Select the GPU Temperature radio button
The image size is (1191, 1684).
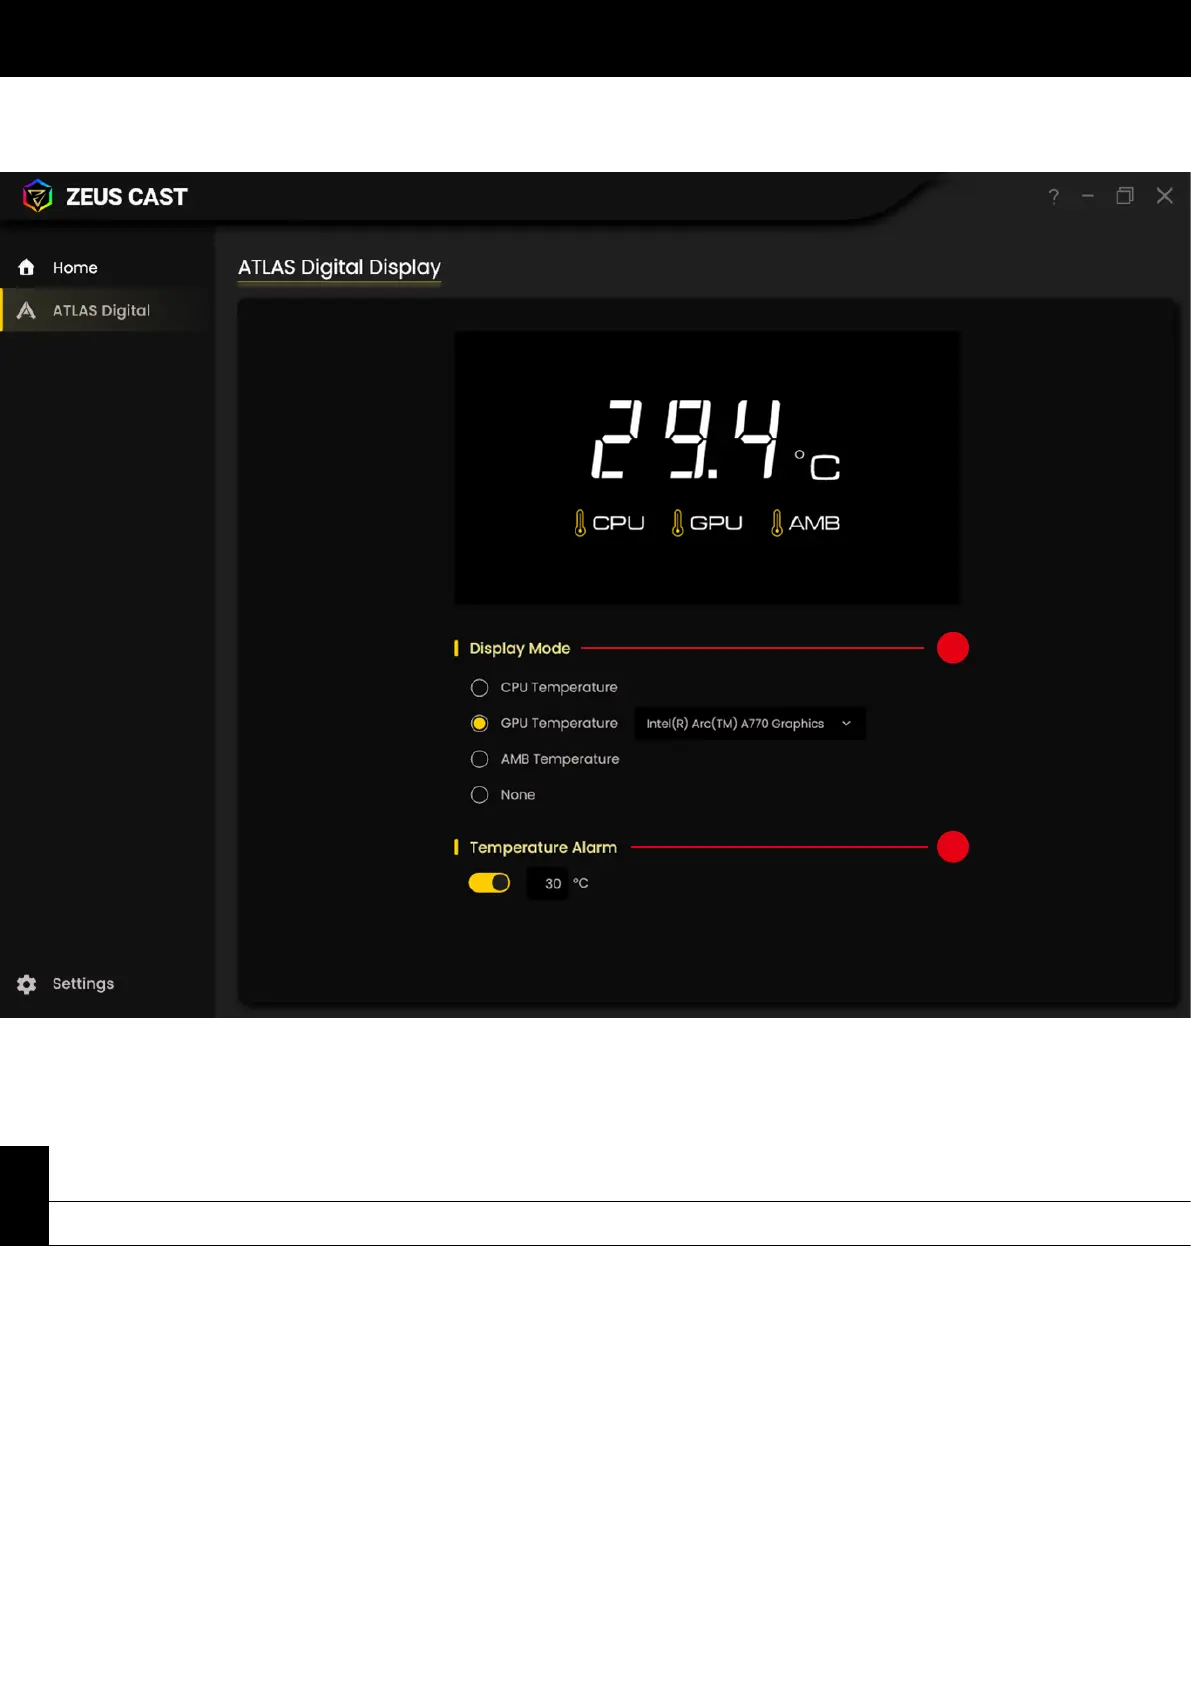point(480,723)
